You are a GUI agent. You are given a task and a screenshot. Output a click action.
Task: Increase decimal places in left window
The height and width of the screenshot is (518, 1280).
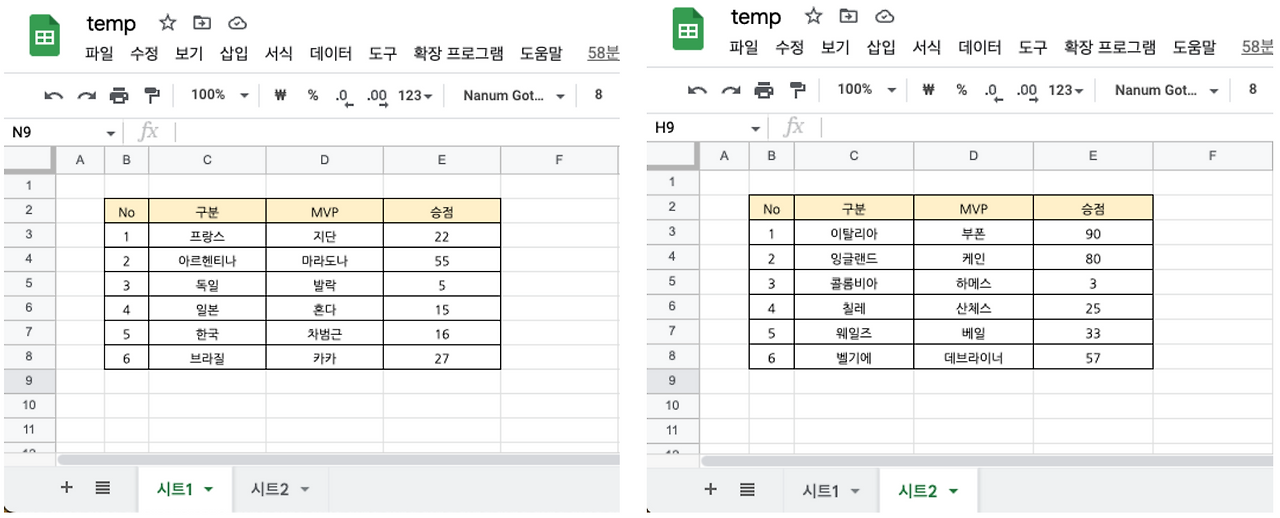[x=377, y=96]
